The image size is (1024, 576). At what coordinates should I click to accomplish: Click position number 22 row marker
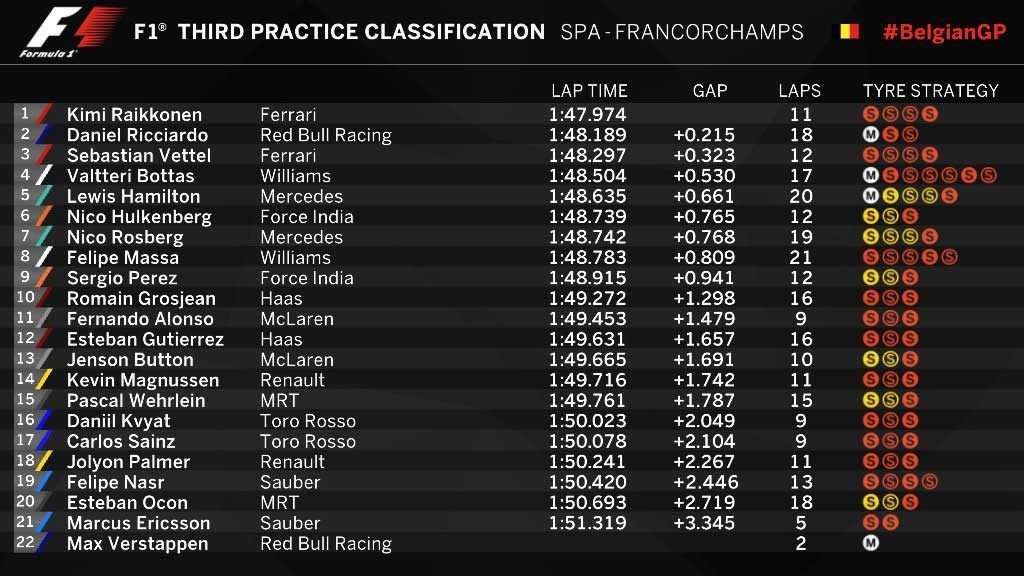click(25, 543)
